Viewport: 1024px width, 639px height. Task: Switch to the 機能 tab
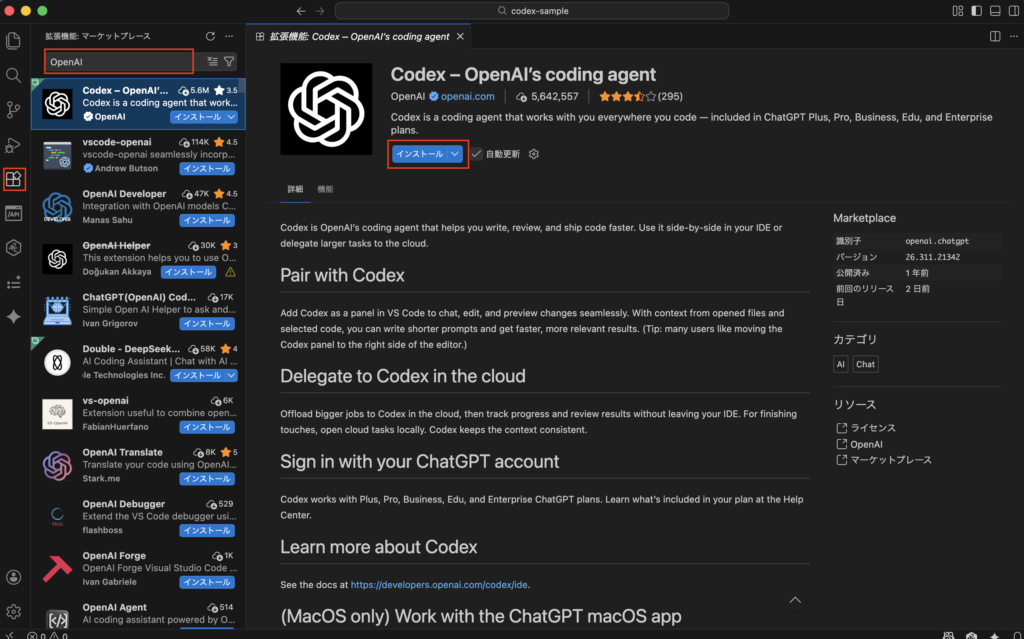[x=326, y=189]
